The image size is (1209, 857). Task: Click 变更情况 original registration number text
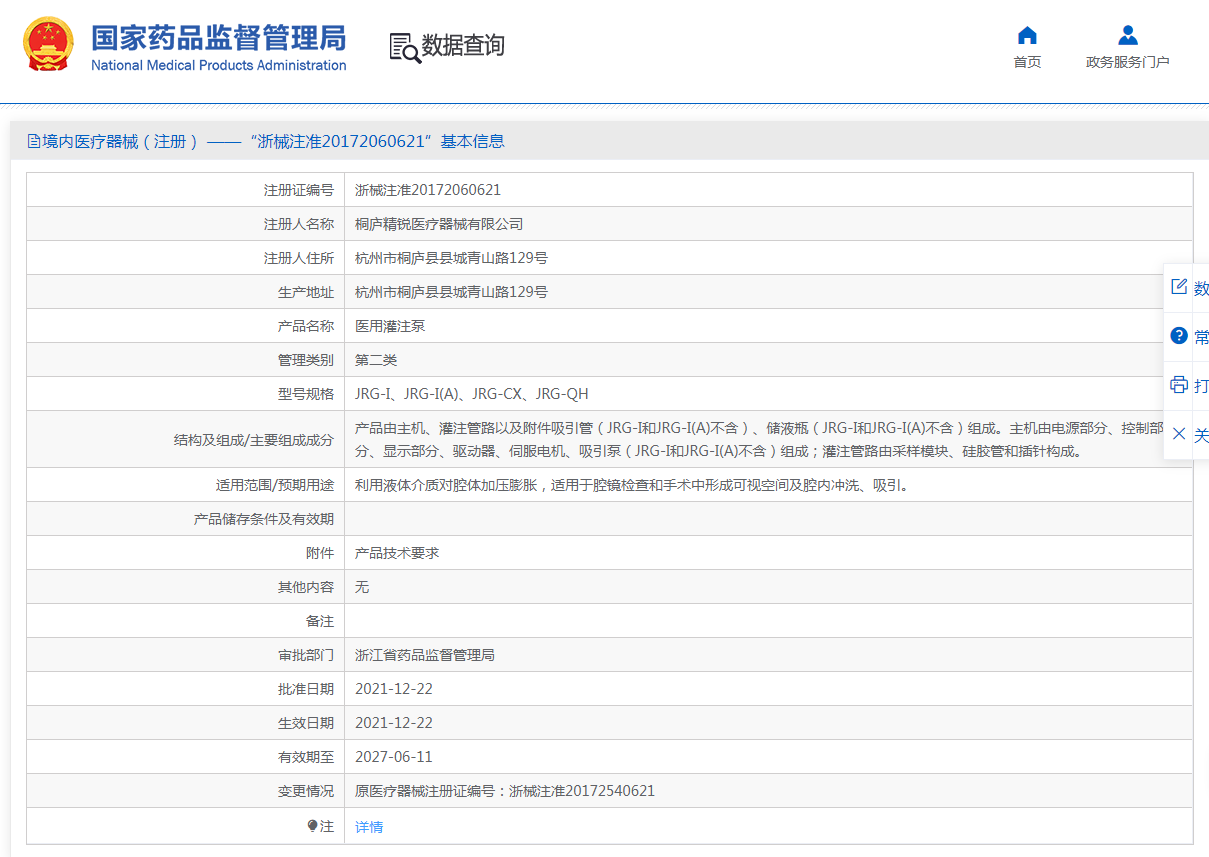[x=505, y=791]
